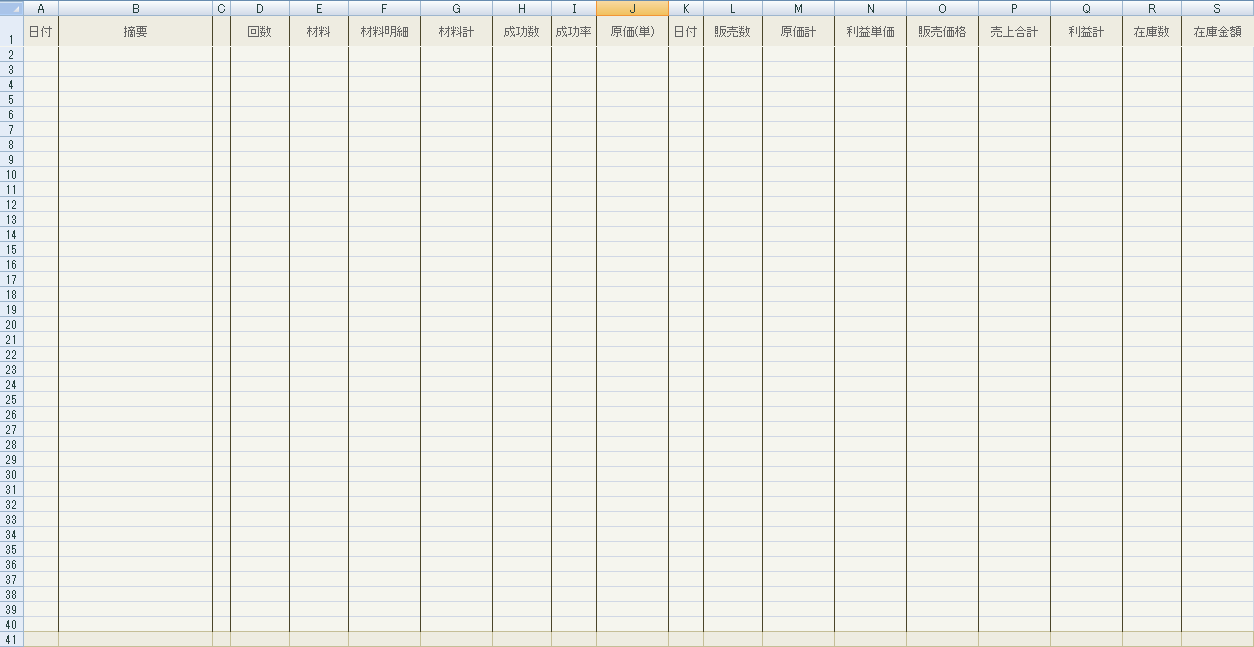Select row 34 header
This screenshot has width=1254, height=647.
11,534
